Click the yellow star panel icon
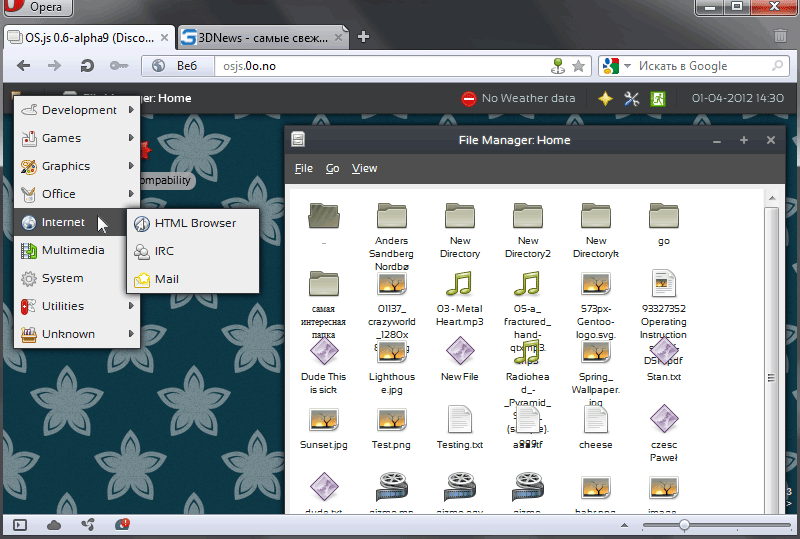The height and width of the screenshot is (539, 800). click(x=605, y=99)
